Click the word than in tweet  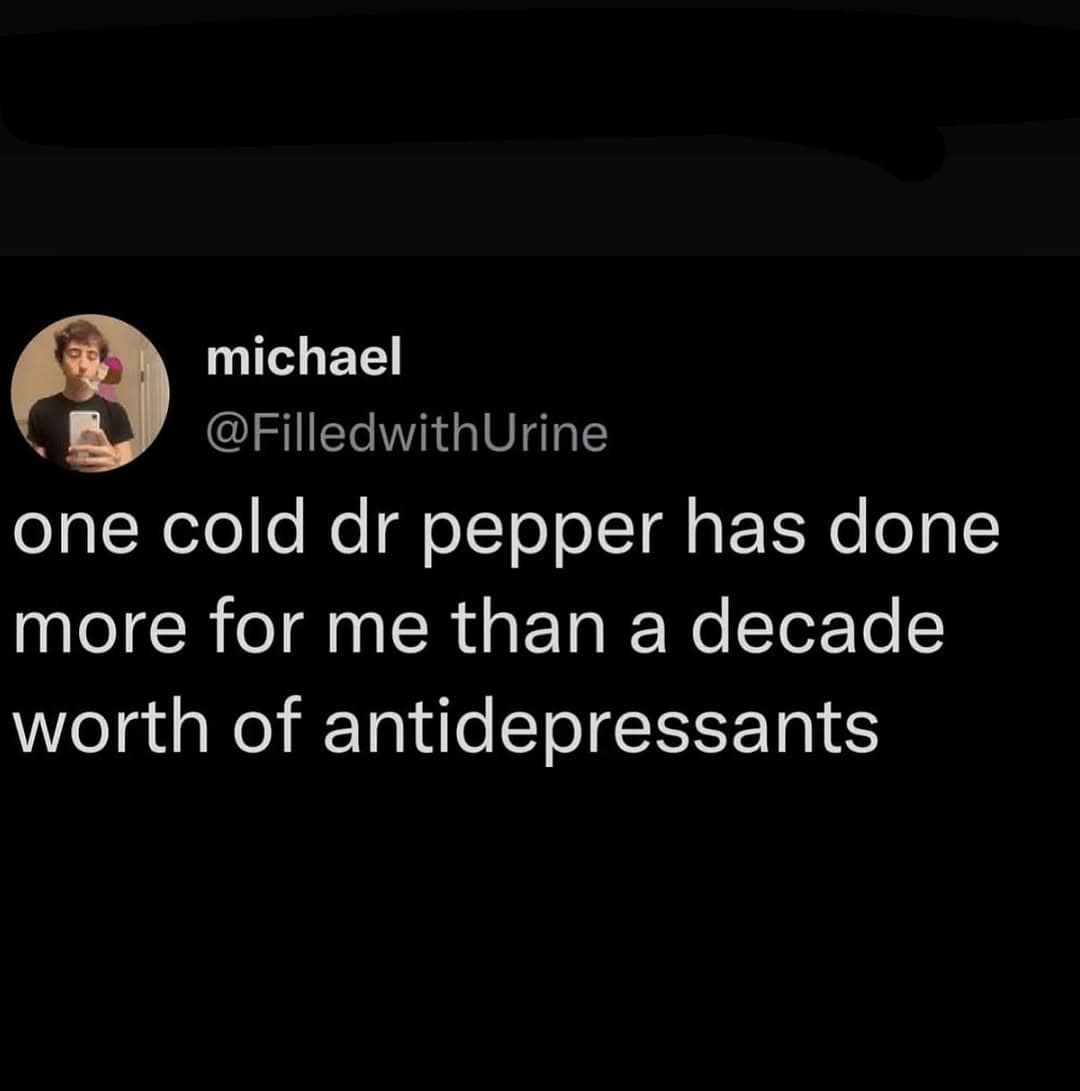pyautogui.click(x=529, y=628)
